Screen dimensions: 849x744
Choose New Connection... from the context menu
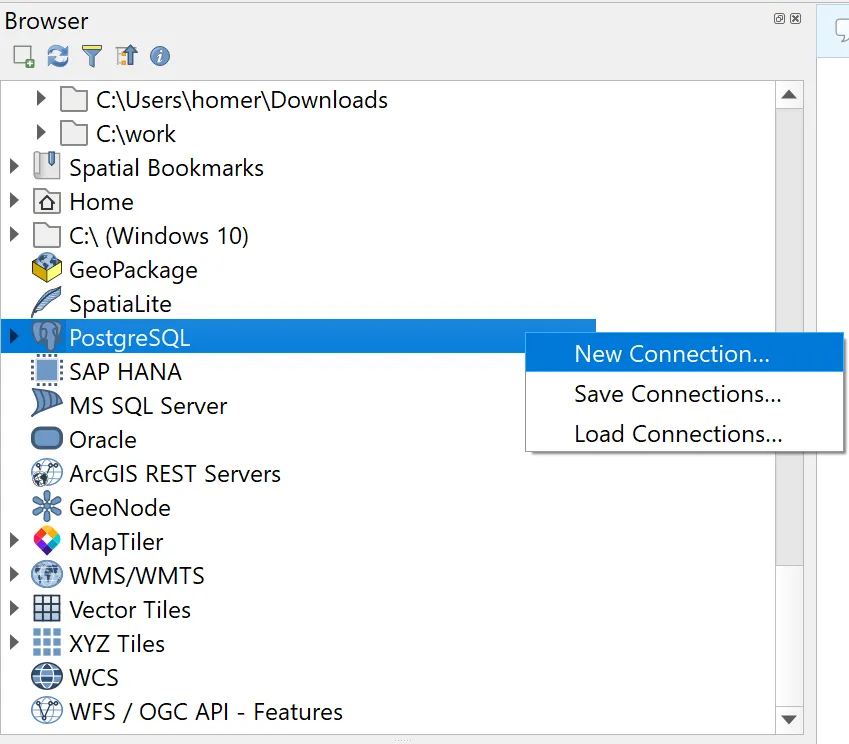pos(671,354)
